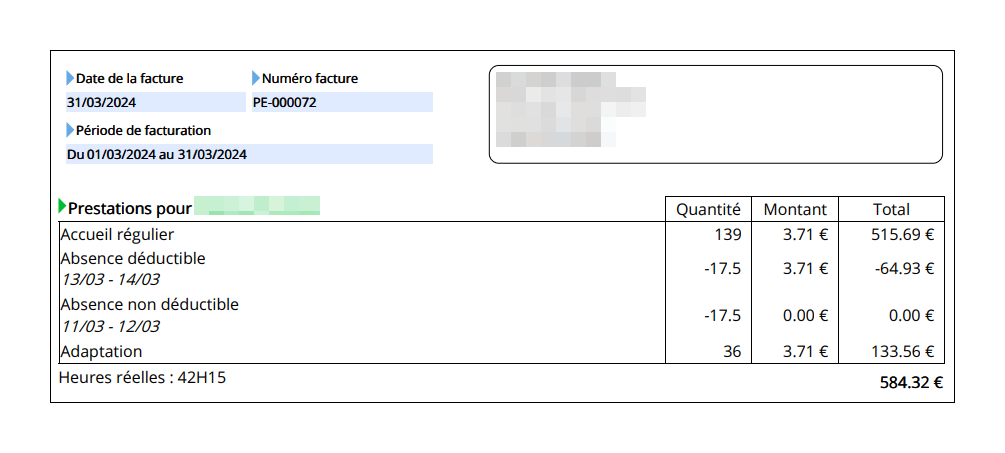
Task: Select the Absence non déductible line
Action: [x=150, y=304]
